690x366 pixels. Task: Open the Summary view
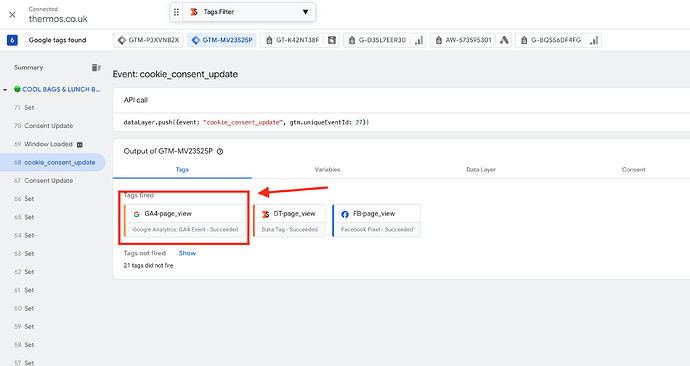click(x=28, y=67)
